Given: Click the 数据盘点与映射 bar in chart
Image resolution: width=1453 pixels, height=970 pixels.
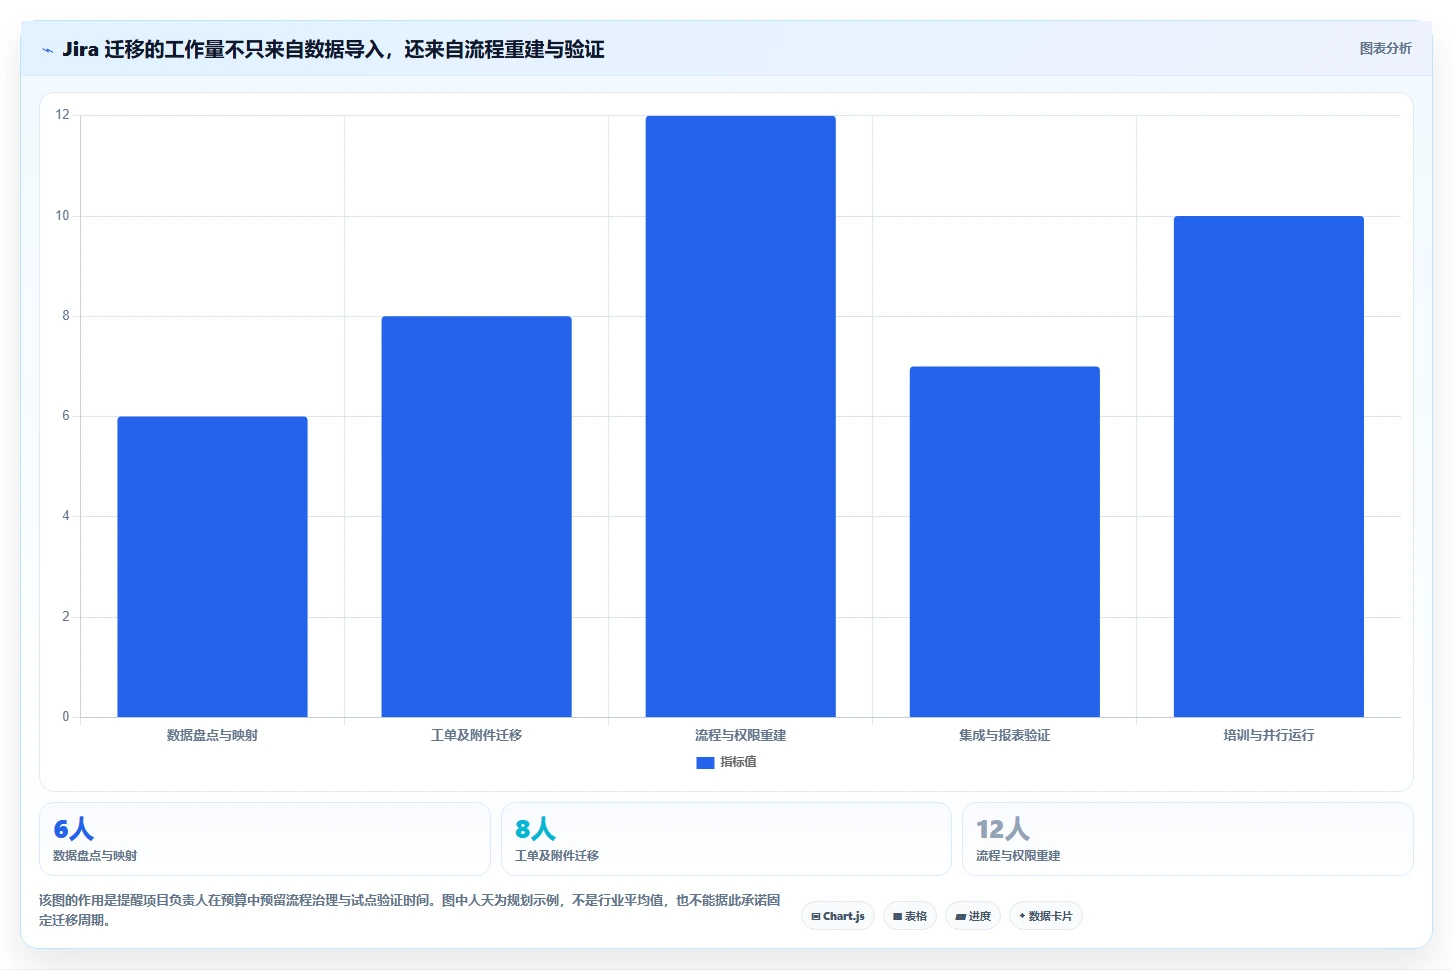Looking at the screenshot, I should (x=212, y=566).
